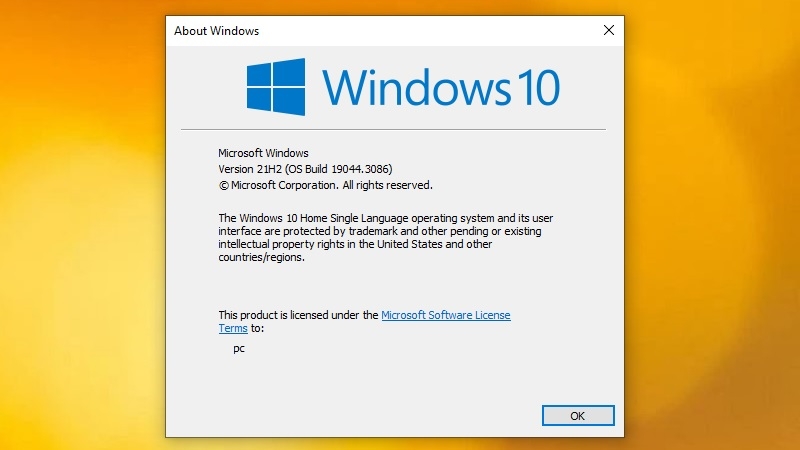Click the OK button
Screen dimensions: 800x450
pyautogui.click(x=578, y=416)
